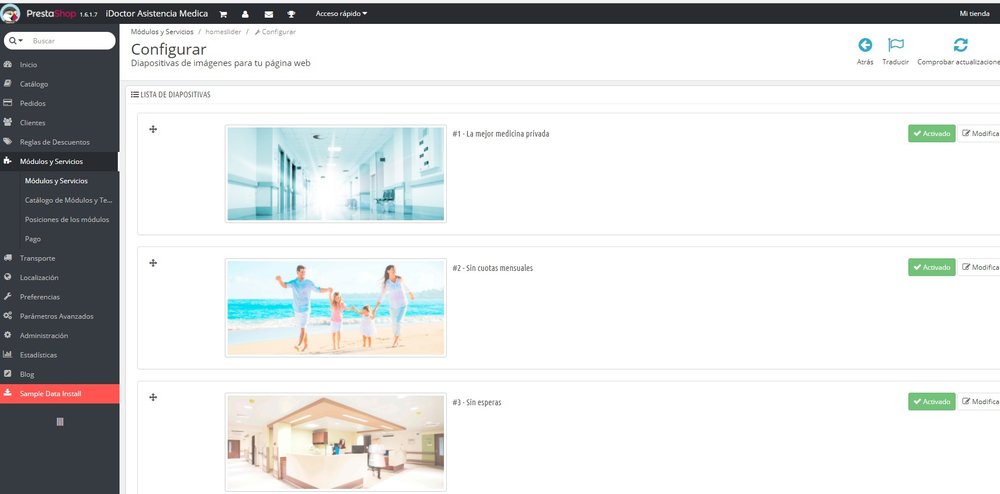Click Comprobar actualizaciones refresh icon

[960, 45]
